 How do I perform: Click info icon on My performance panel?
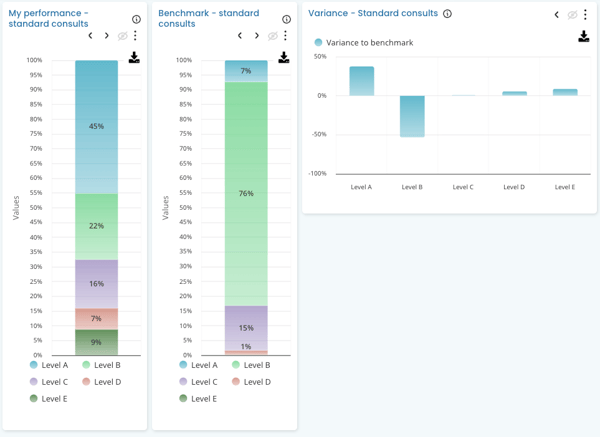coord(136,19)
